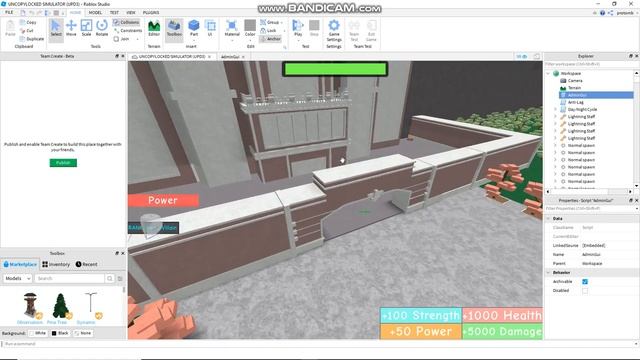Switch to the AdminGui script tab

click(x=230, y=57)
